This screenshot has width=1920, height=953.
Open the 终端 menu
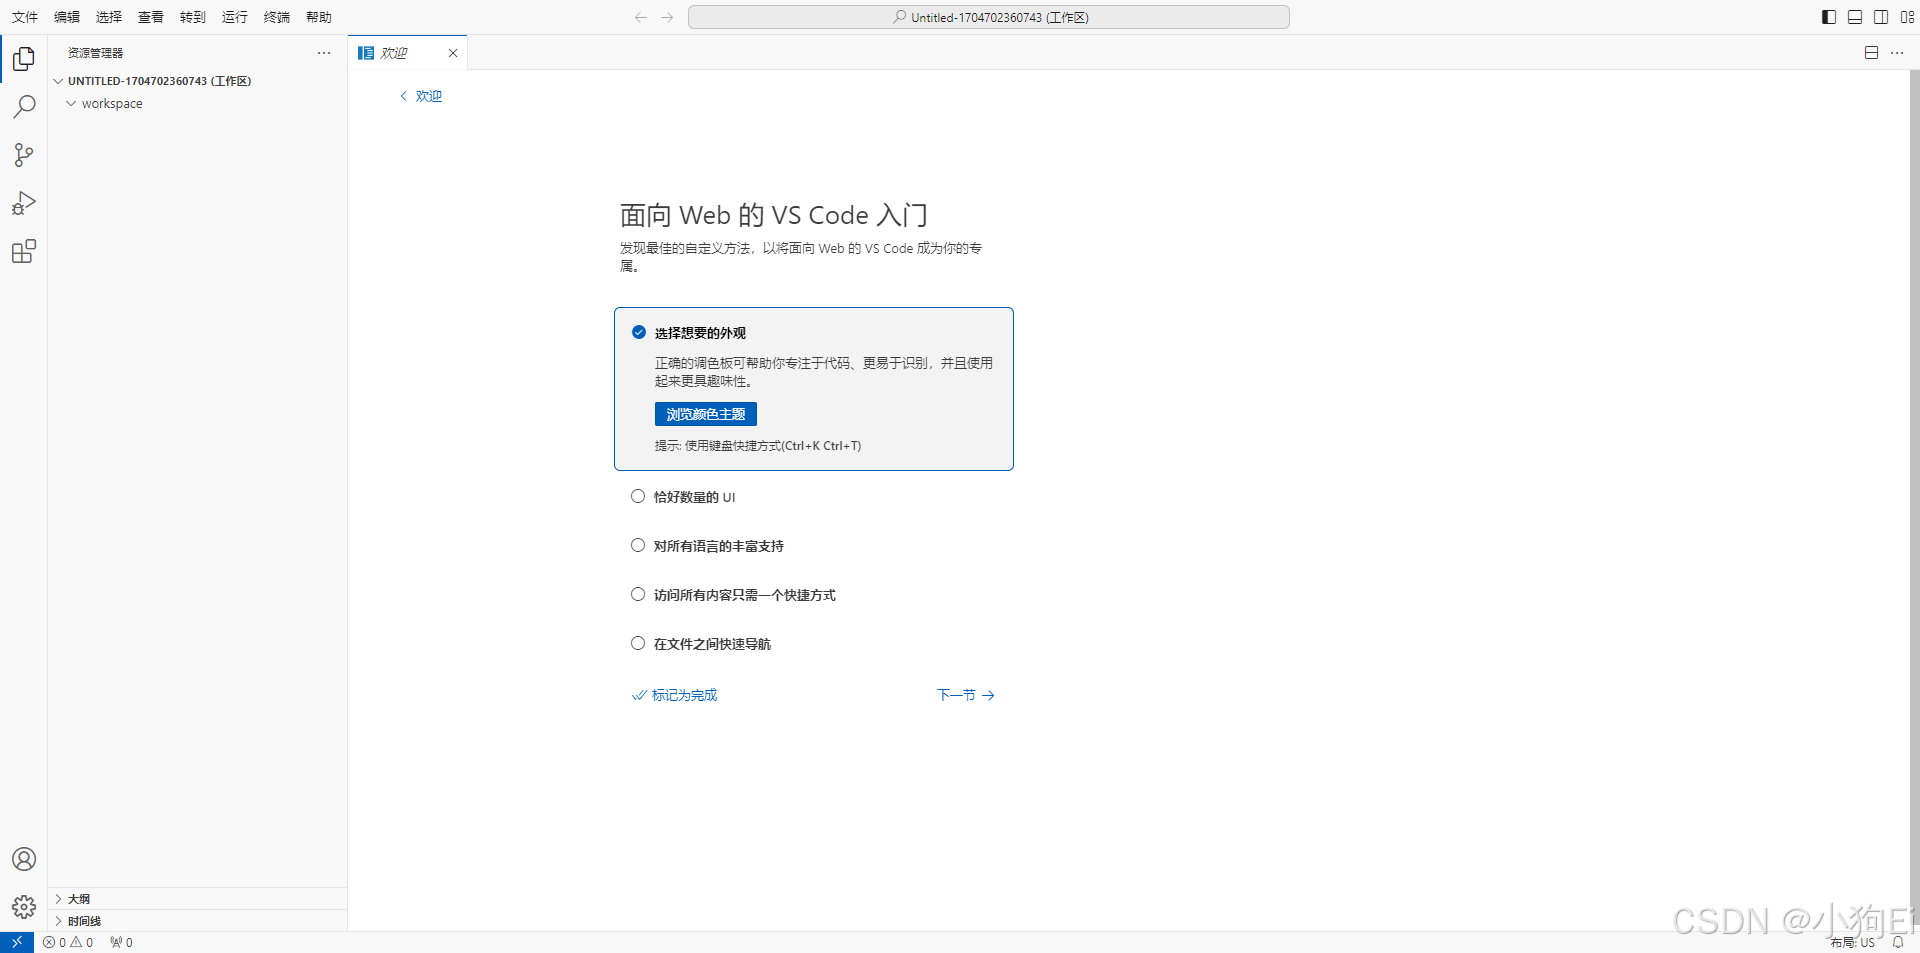click(277, 17)
